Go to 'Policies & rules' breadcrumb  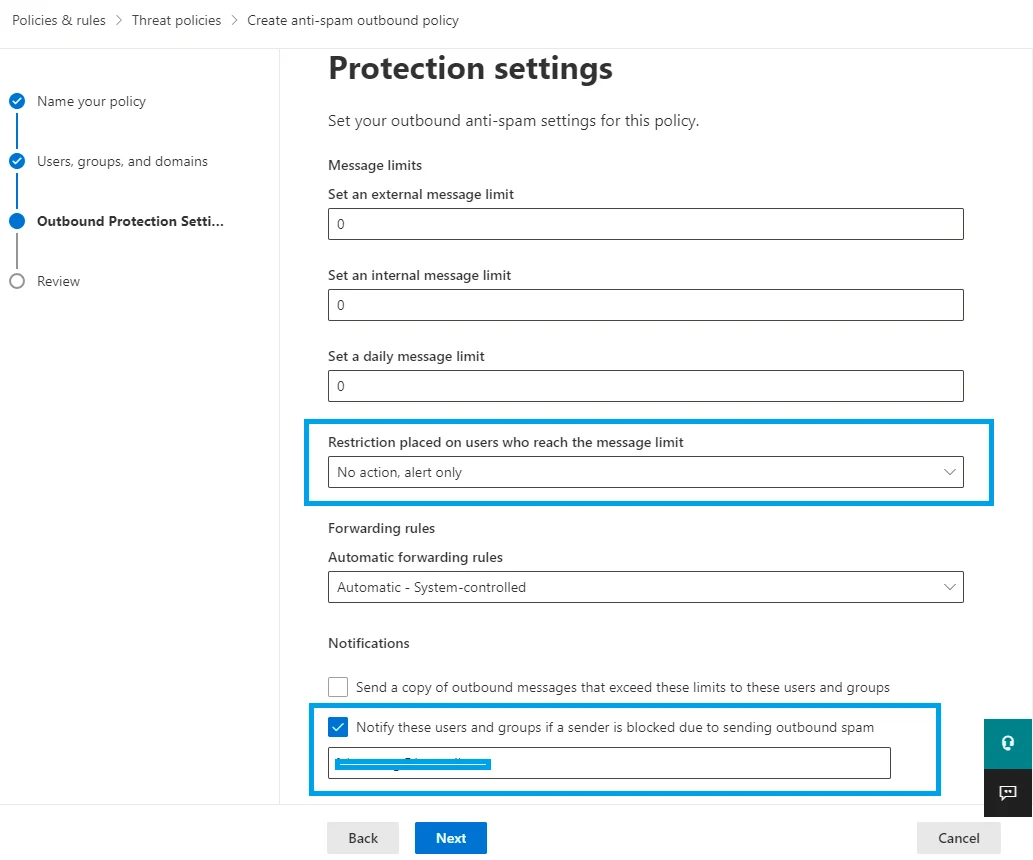click(59, 20)
